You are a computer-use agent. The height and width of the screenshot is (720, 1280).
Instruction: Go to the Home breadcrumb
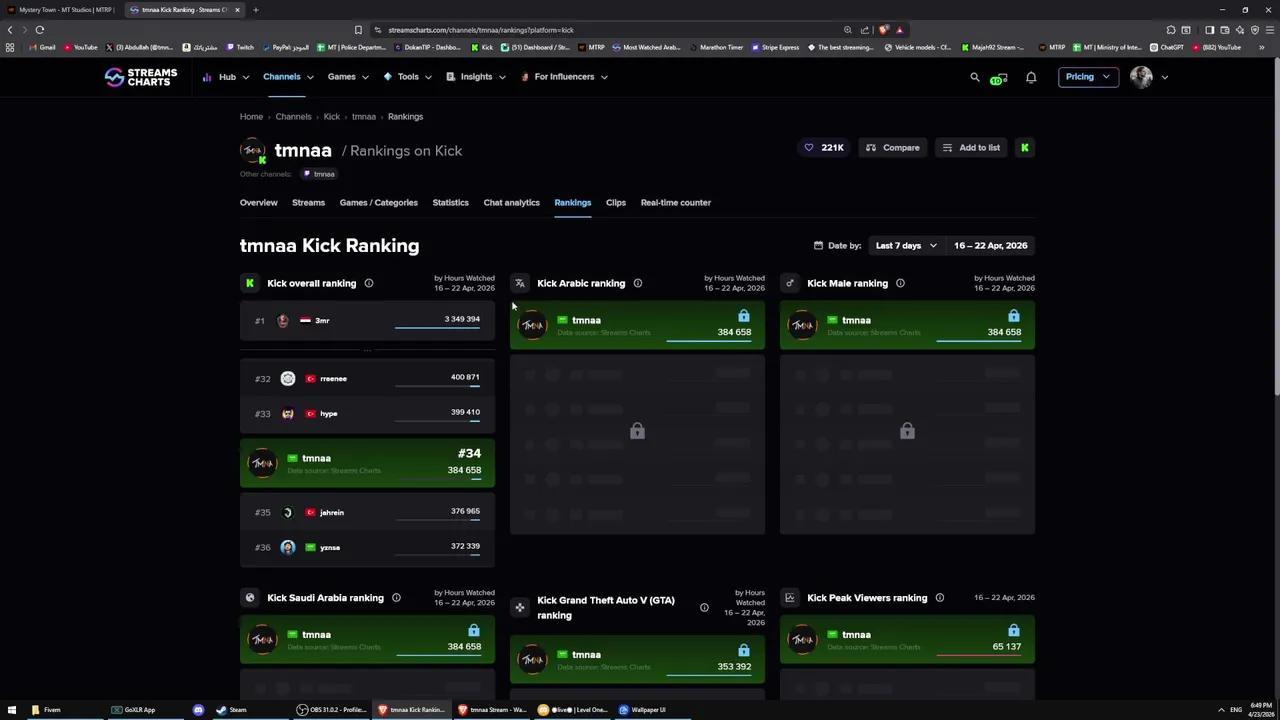click(x=251, y=117)
